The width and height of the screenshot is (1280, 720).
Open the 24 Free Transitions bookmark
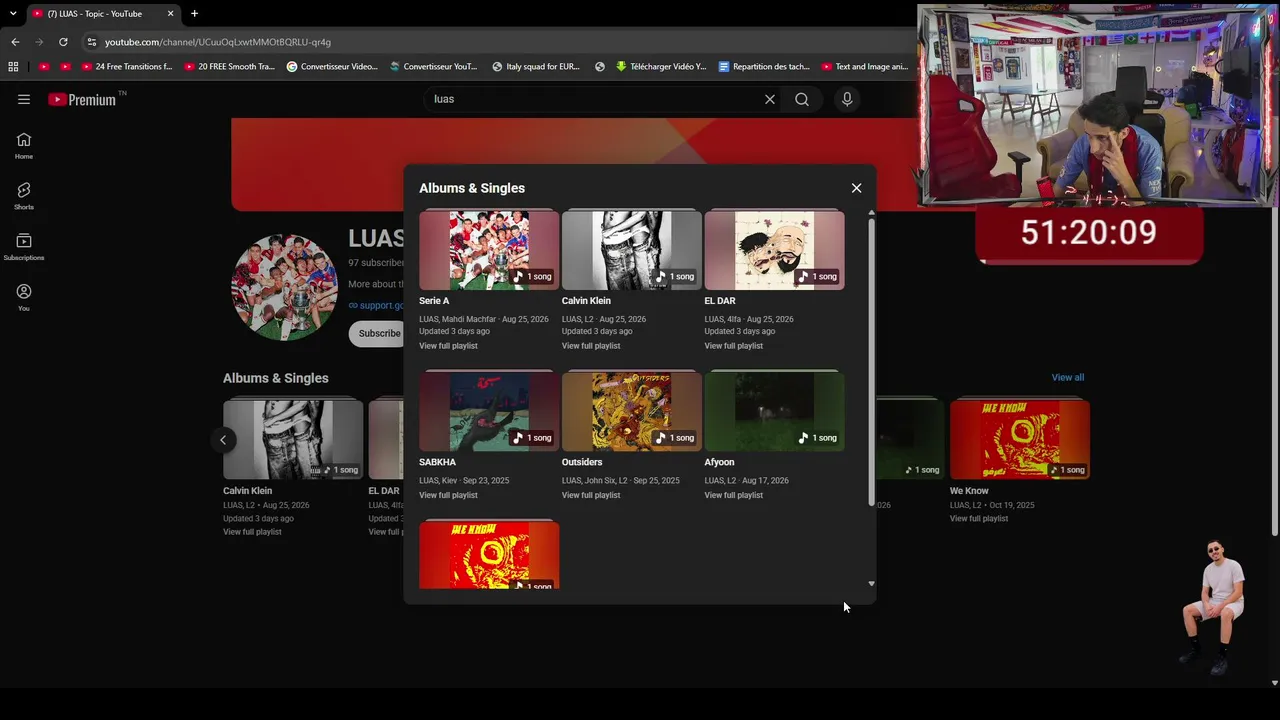pyautogui.click(x=127, y=67)
